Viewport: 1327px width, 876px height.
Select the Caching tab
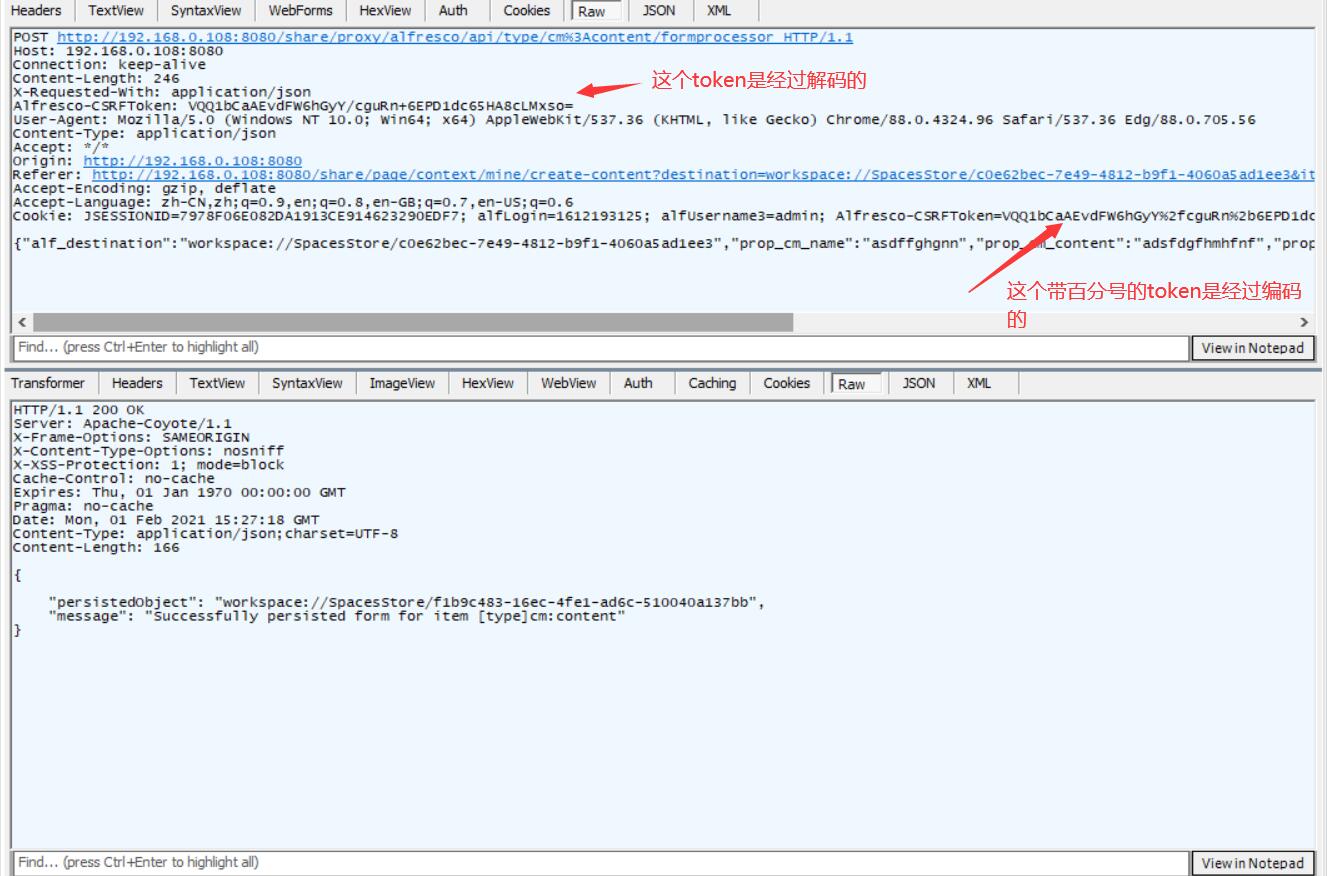click(712, 383)
